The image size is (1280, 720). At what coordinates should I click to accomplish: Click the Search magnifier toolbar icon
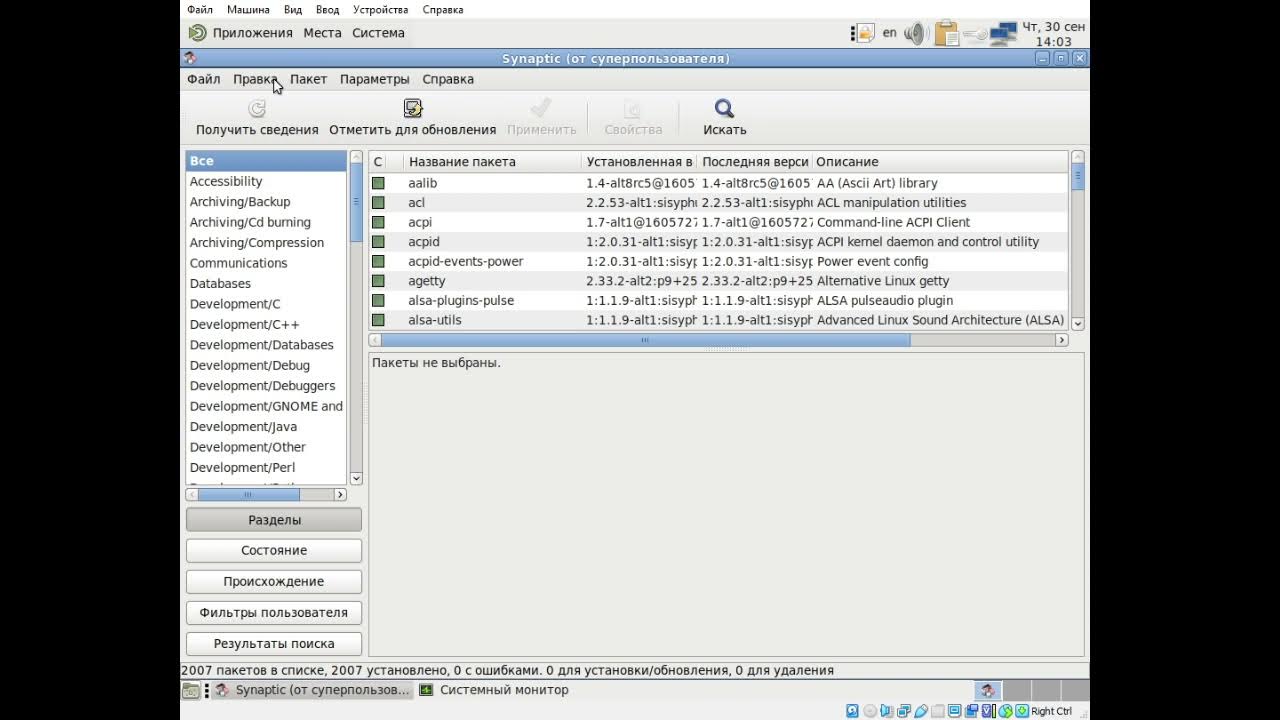[725, 108]
